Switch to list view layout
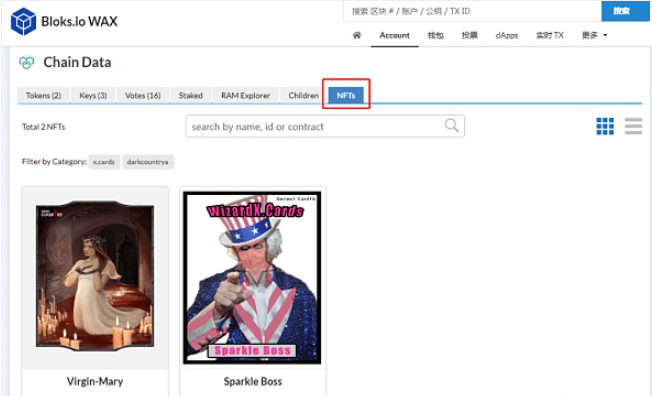This screenshot has width=652, height=396. pyautogui.click(x=633, y=126)
